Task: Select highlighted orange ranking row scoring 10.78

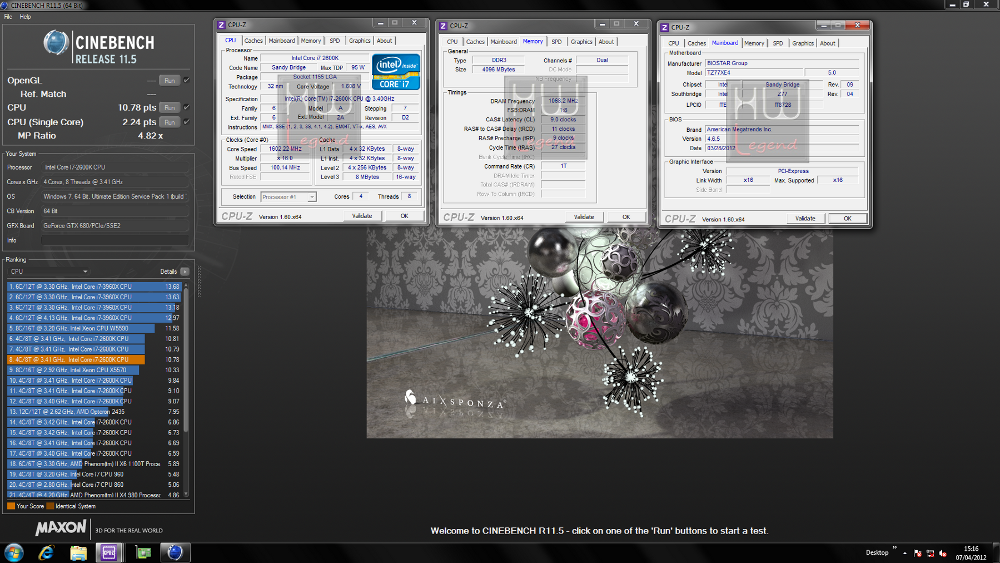Action: point(94,360)
